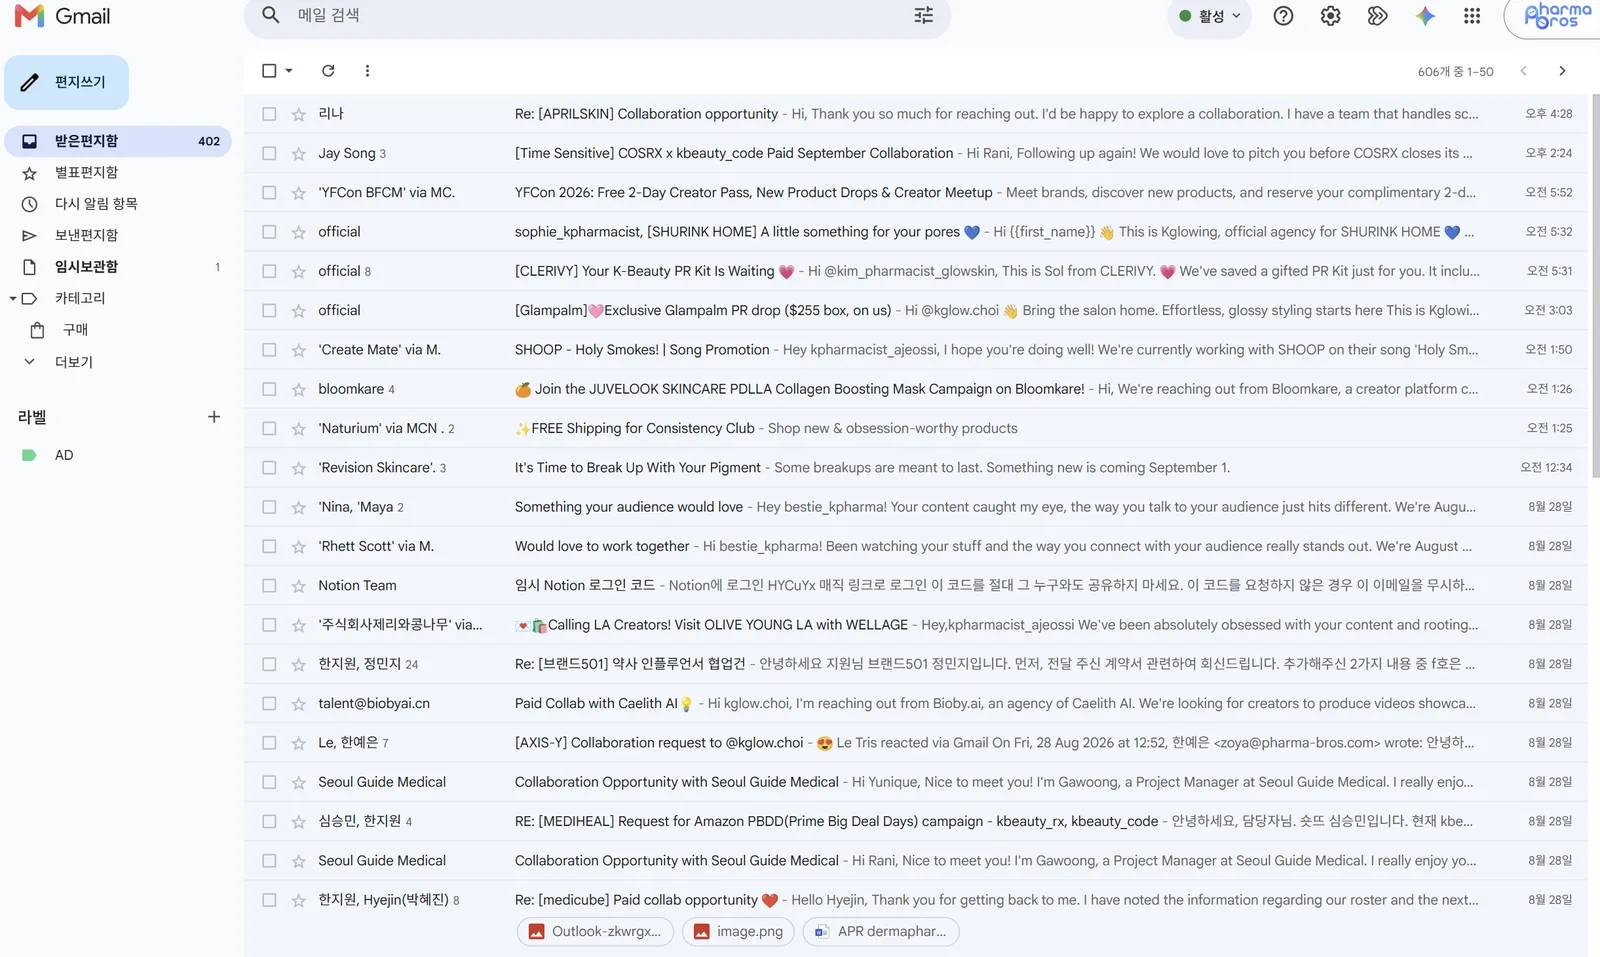The image size is (1600, 957).
Task: Star the 'Revision Skincare' email
Action: tap(298, 468)
